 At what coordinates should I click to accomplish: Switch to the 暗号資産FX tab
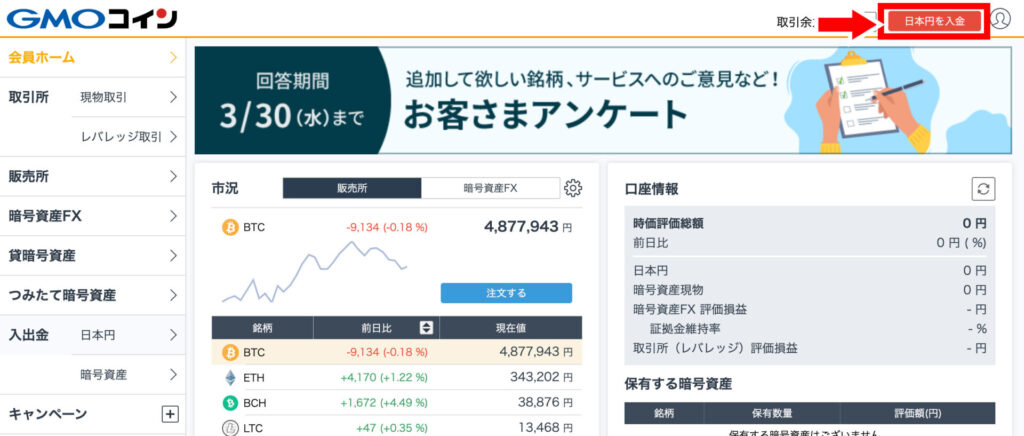(490, 188)
